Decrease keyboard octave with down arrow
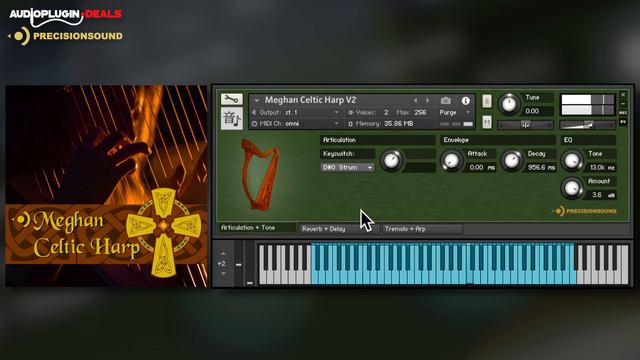Screen dimensions: 640x360 pyautogui.click(x=223, y=273)
